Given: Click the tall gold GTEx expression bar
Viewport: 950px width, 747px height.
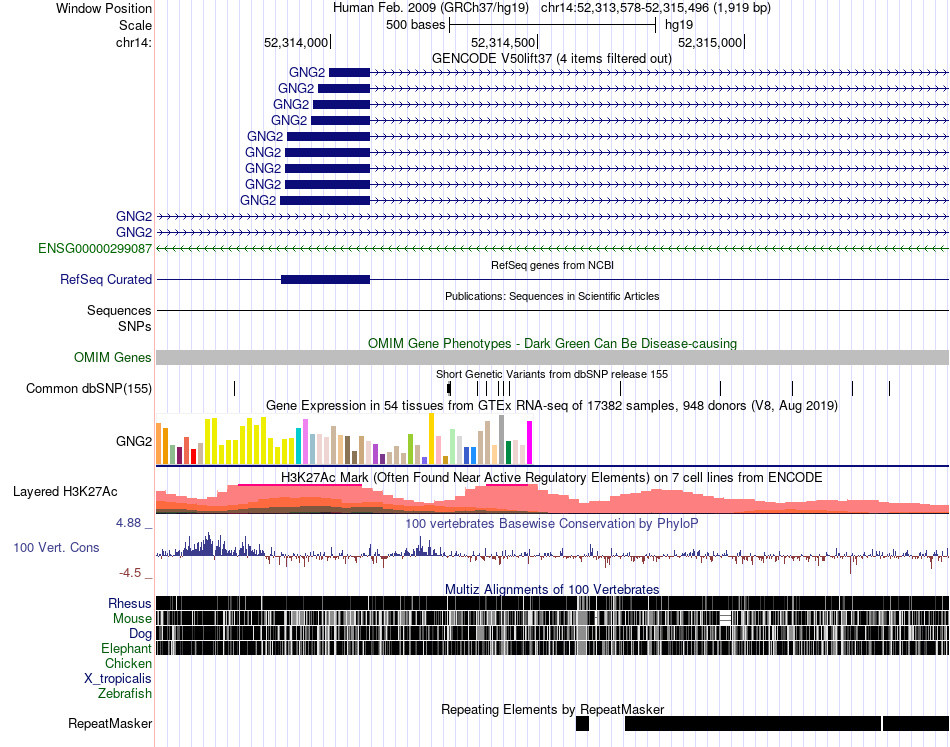Looking at the screenshot, I should click(431, 439).
